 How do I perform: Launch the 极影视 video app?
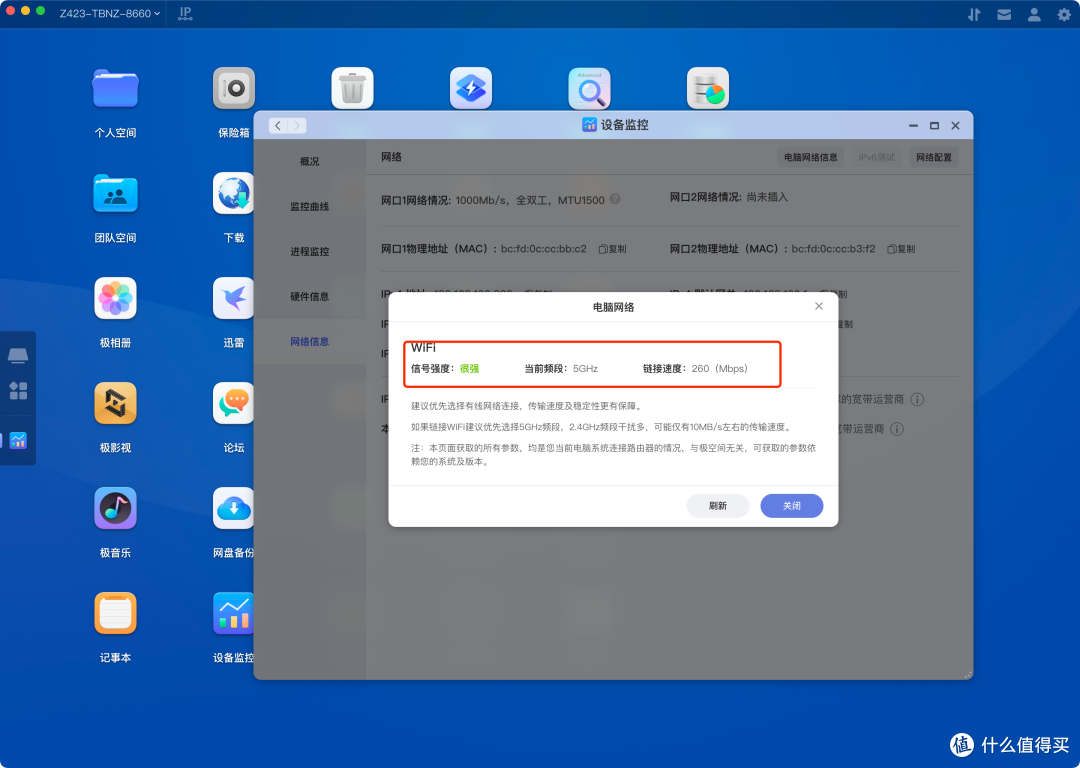point(115,404)
